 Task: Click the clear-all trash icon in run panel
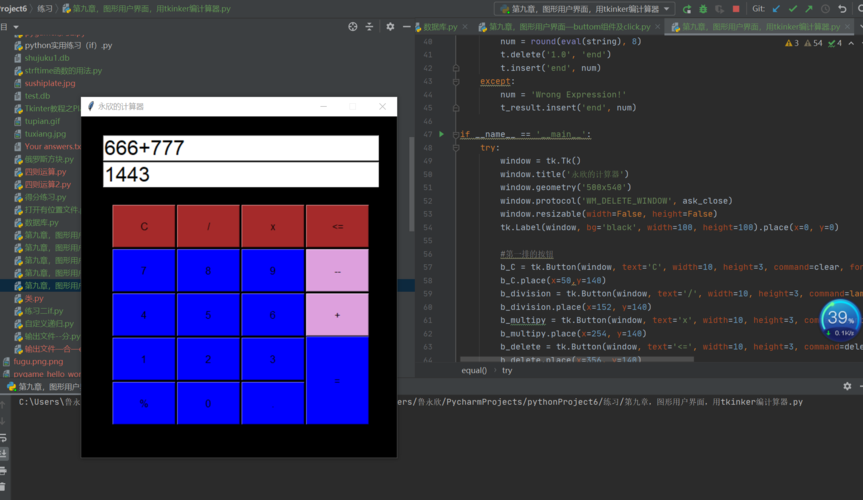(x=3, y=487)
